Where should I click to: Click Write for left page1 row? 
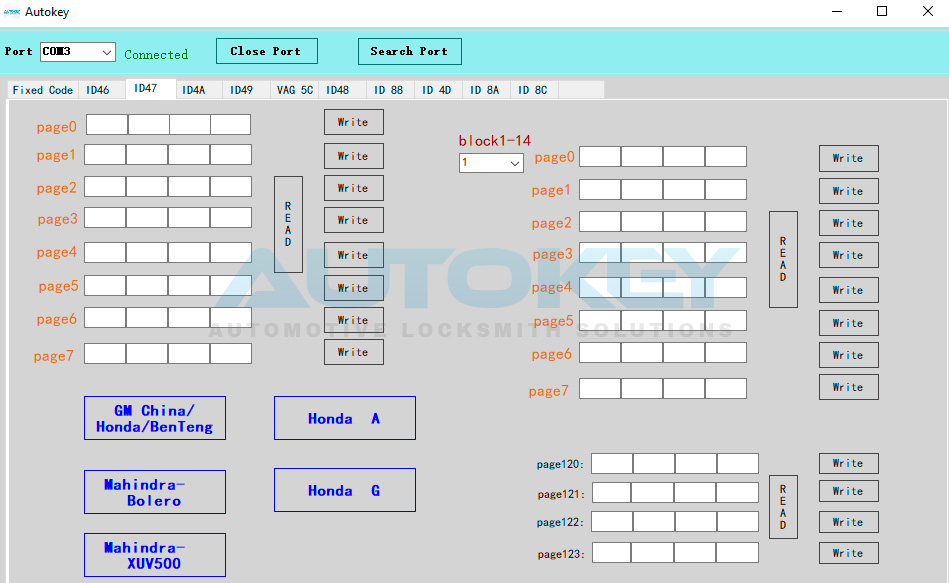pyautogui.click(x=353, y=156)
